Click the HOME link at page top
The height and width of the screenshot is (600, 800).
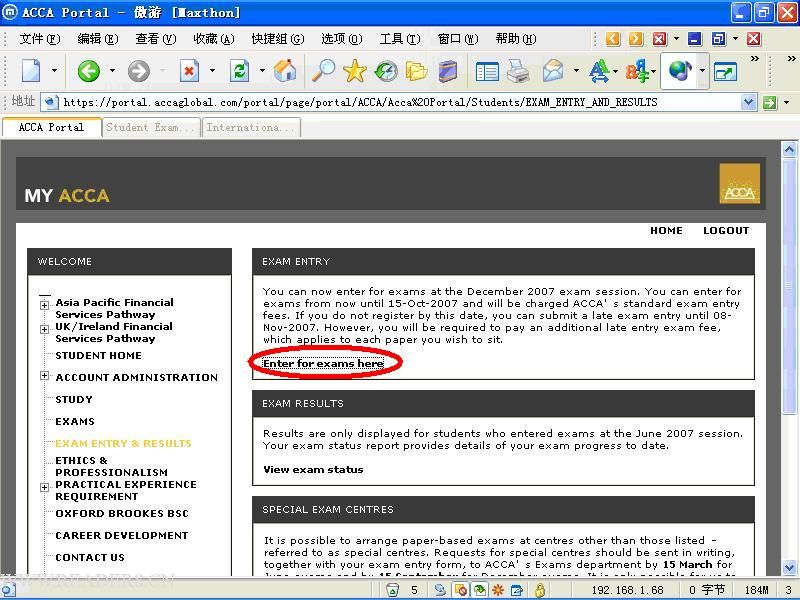[666, 231]
